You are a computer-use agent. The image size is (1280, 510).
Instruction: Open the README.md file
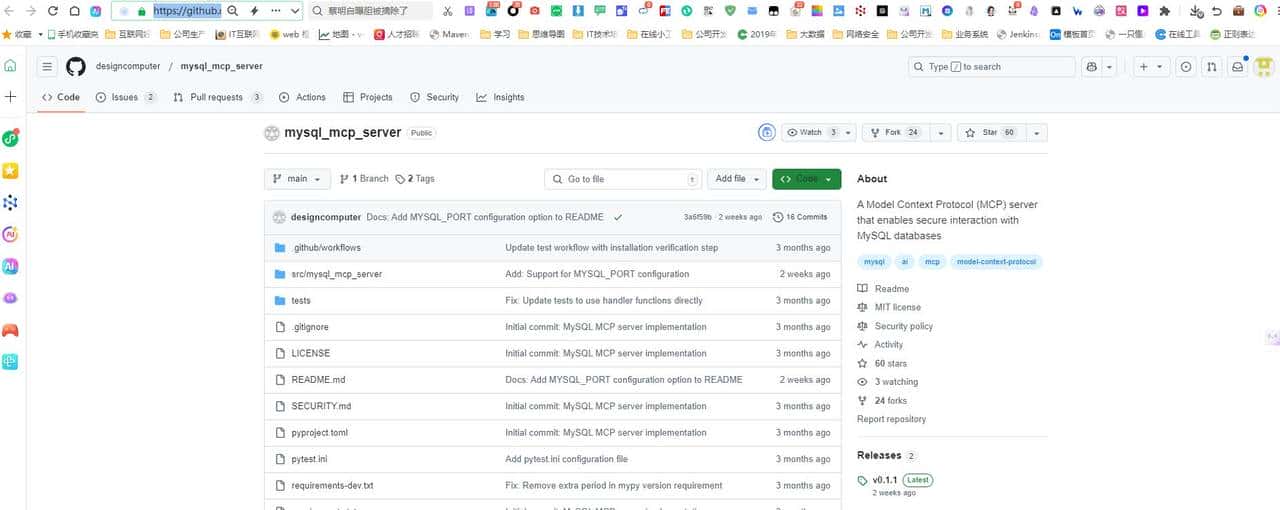click(318, 380)
